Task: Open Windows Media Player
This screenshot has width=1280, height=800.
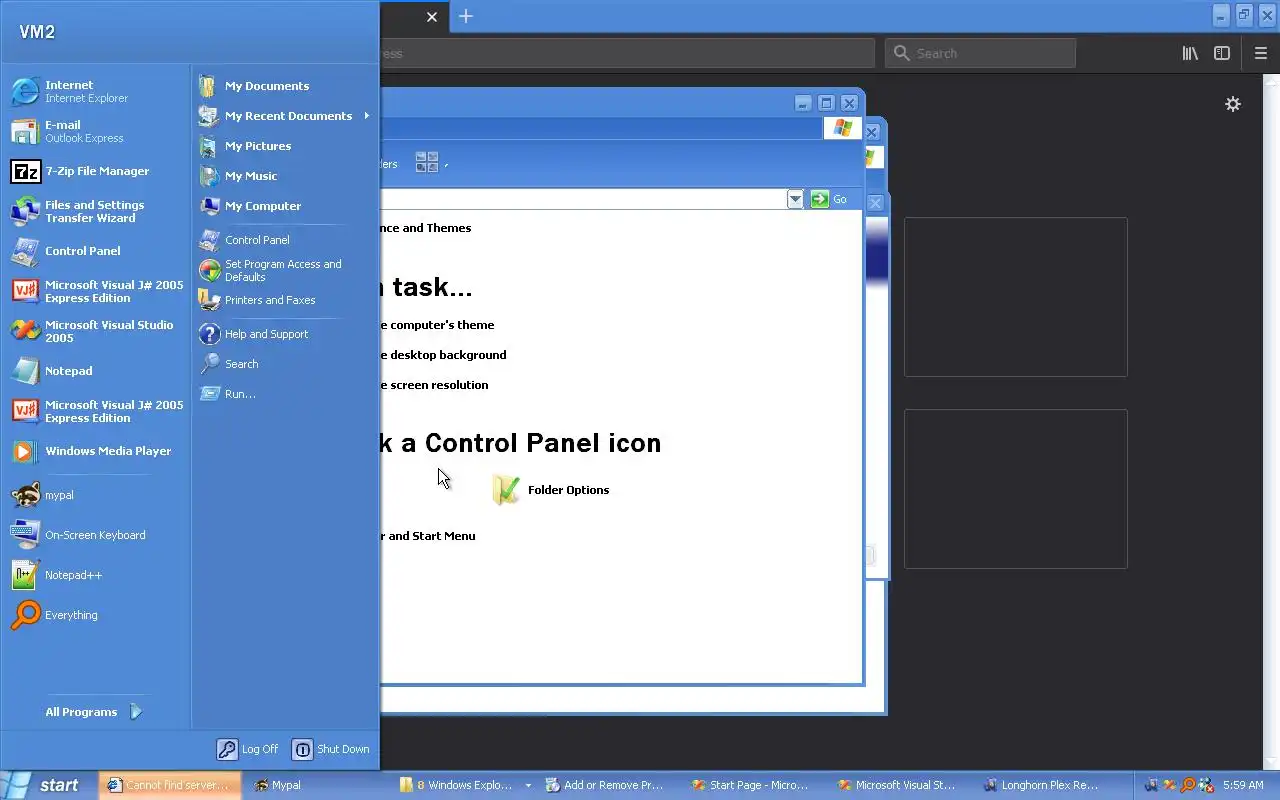Action: tap(95, 451)
